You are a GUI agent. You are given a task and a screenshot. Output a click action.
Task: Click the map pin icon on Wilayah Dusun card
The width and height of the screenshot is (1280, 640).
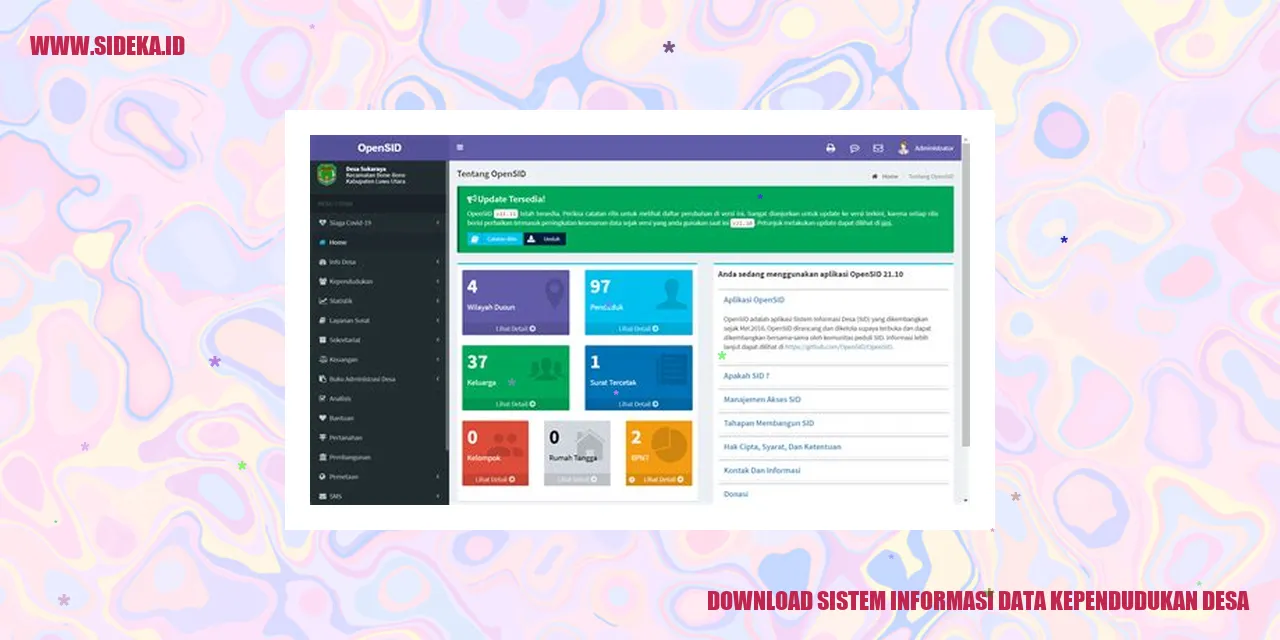click(x=553, y=294)
